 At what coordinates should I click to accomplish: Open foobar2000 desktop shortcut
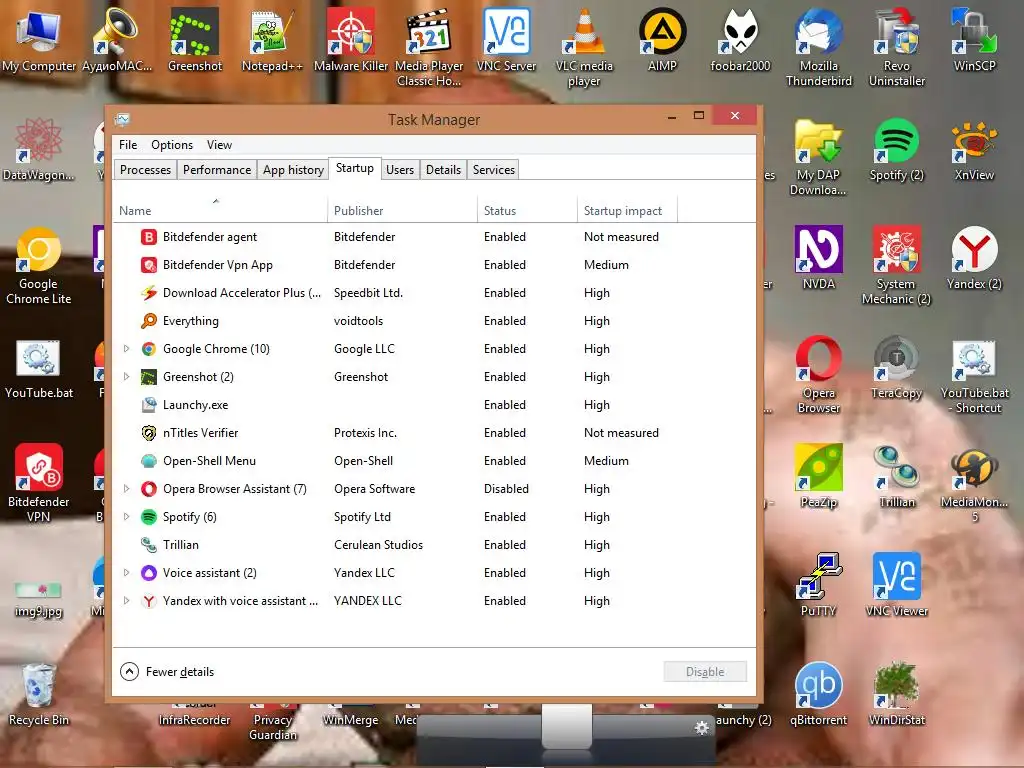740,40
